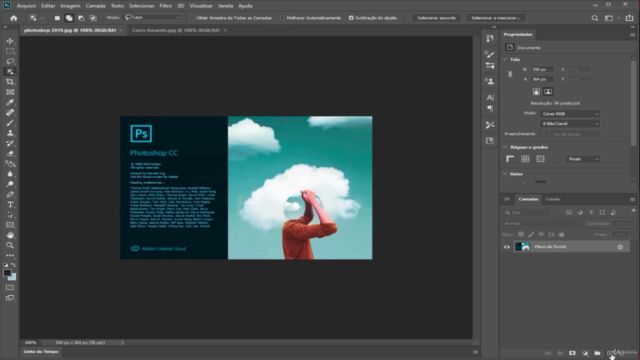640x360 pixels.
Task: Collapse the Réguas e grades section
Action: pos(505,147)
